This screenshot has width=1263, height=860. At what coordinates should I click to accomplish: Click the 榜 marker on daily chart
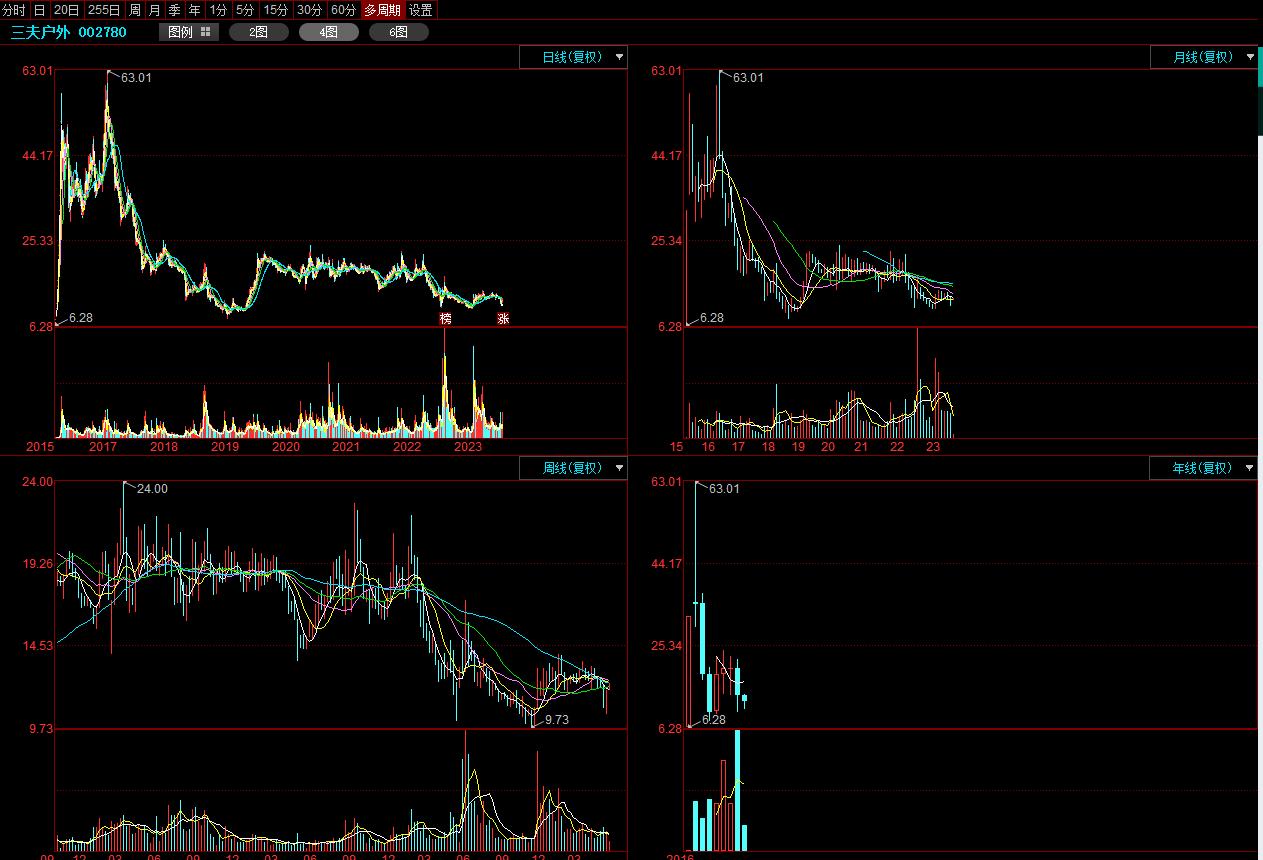point(446,319)
